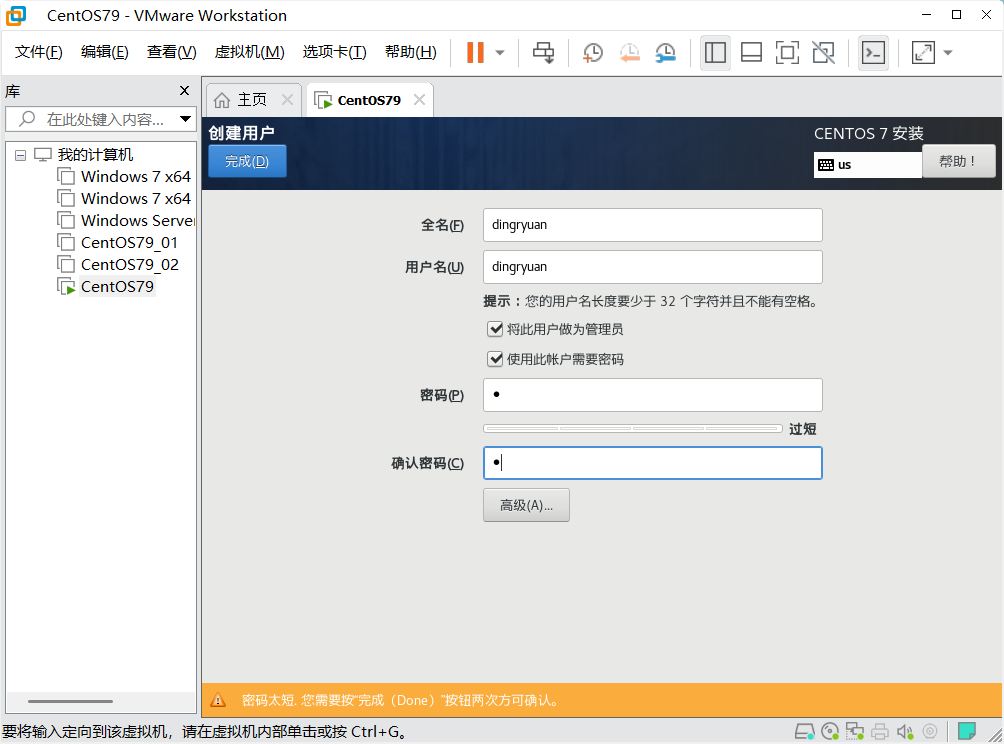This screenshot has width=1004, height=744.
Task: Open the 选项卡(T) menu
Action: (x=334, y=52)
